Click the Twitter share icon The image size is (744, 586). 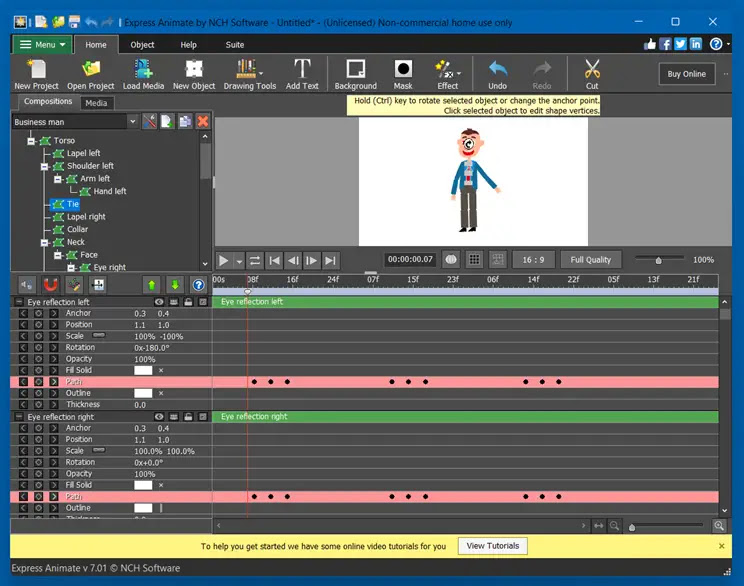tap(680, 44)
